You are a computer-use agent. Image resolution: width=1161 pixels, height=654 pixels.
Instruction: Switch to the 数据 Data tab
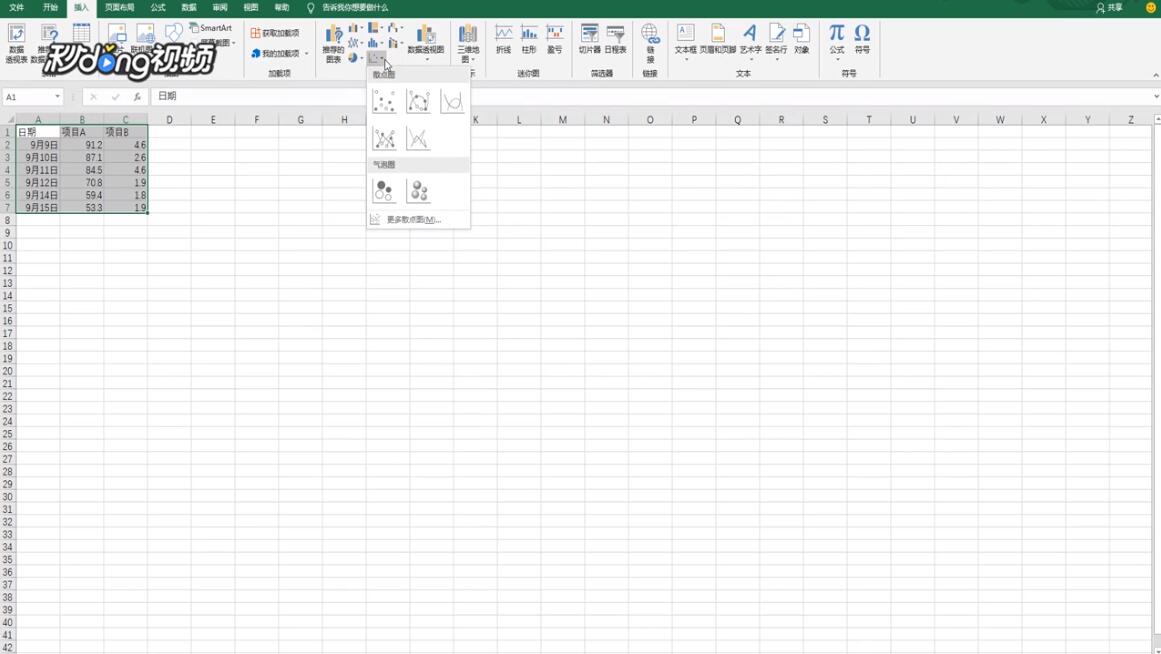(x=189, y=7)
